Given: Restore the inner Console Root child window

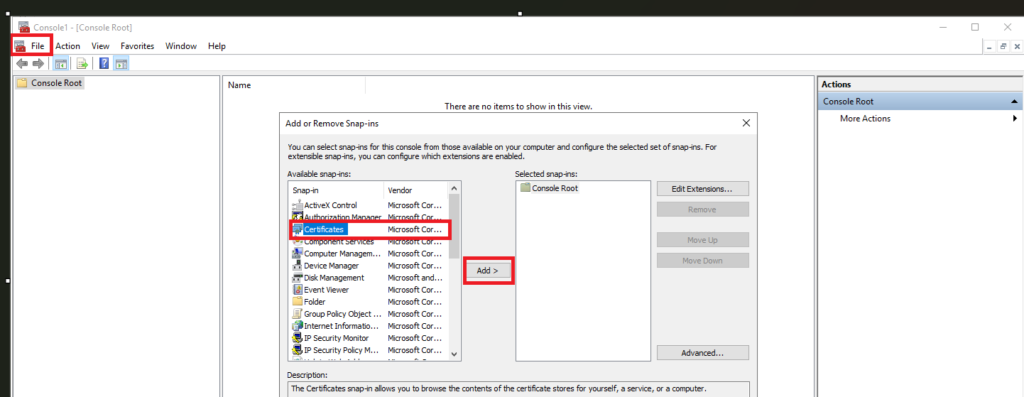Looking at the screenshot, I should pyautogui.click(x=1003, y=46).
